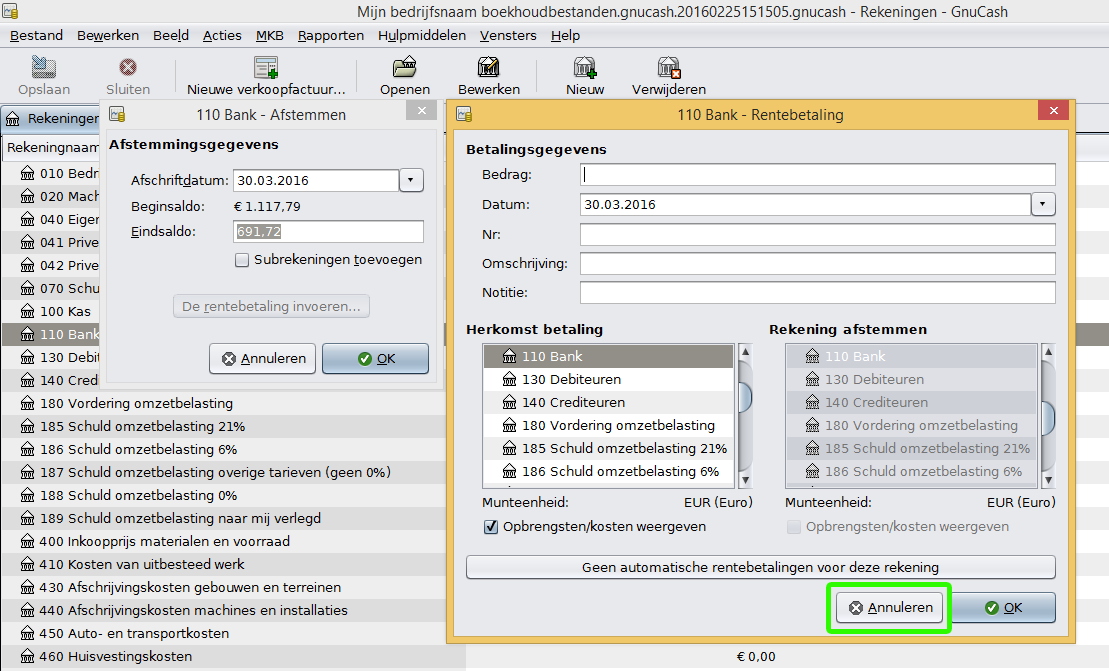The width and height of the screenshot is (1109, 671).
Task: Create new invoice via Nieuwe verkoopfactuur icon
Action: pyautogui.click(x=266, y=67)
